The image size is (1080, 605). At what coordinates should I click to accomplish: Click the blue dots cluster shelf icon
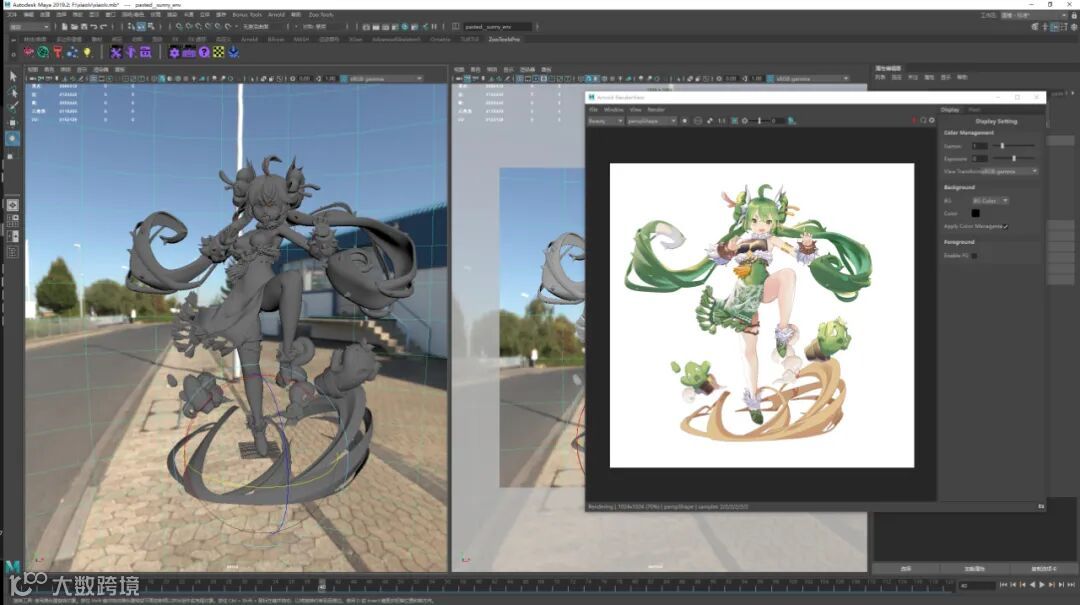[72, 52]
